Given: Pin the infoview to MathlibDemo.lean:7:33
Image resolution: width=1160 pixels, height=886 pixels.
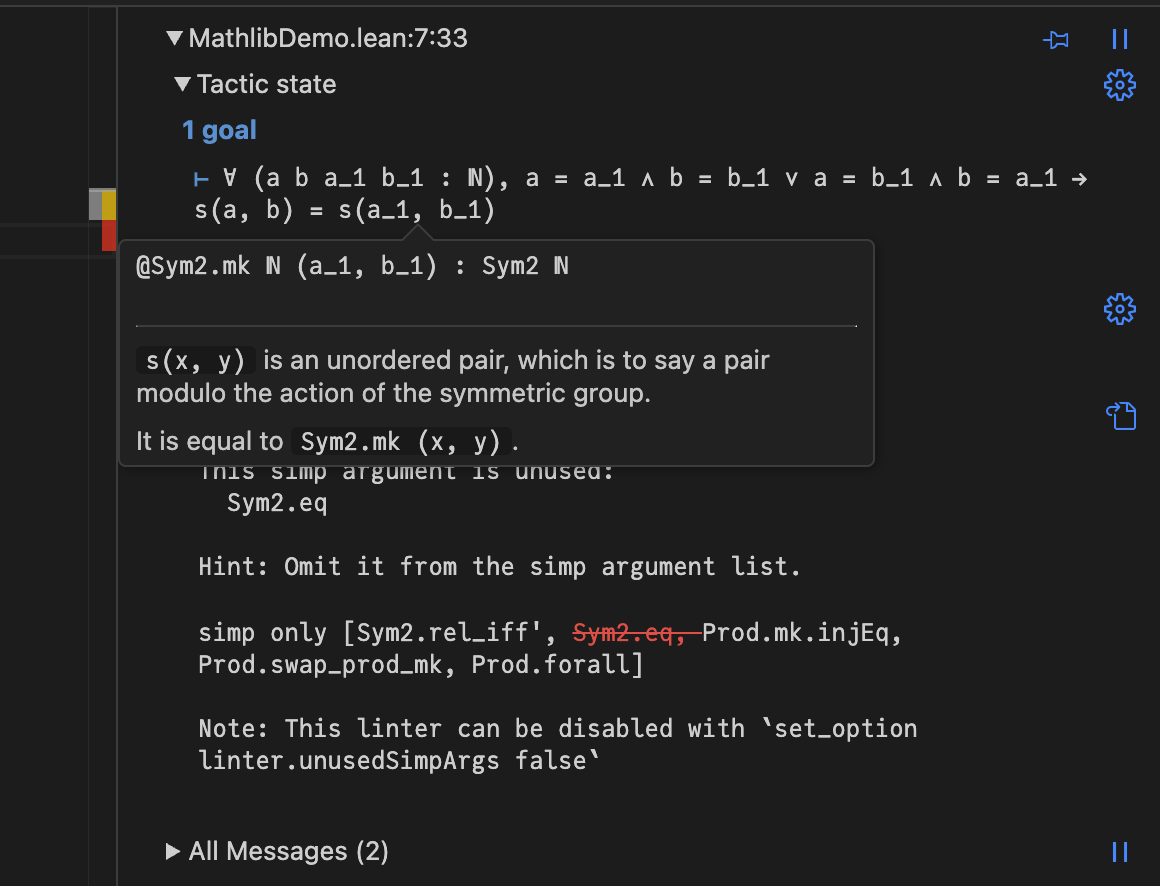Looking at the screenshot, I should click(1056, 40).
